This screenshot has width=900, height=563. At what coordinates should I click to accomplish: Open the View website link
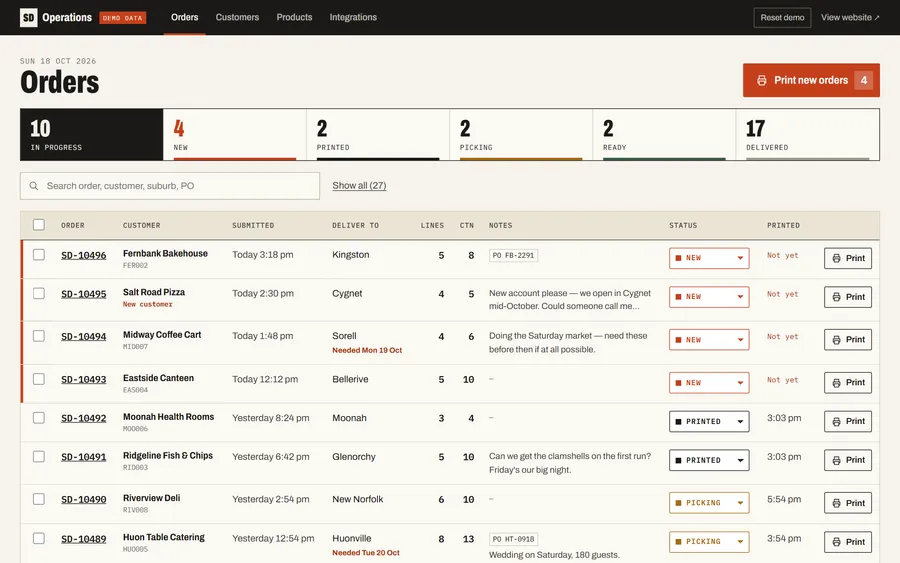pyautogui.click(x=850, y=17)
